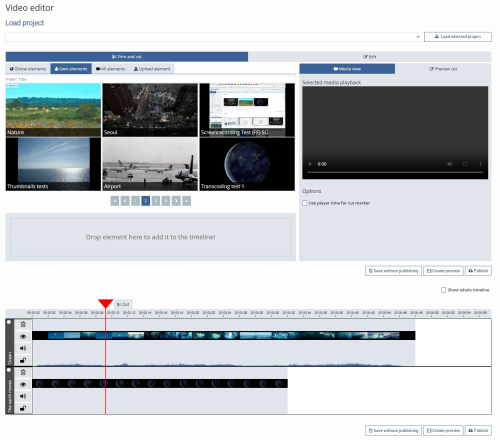Play the selected media in player

coord(310,164)
